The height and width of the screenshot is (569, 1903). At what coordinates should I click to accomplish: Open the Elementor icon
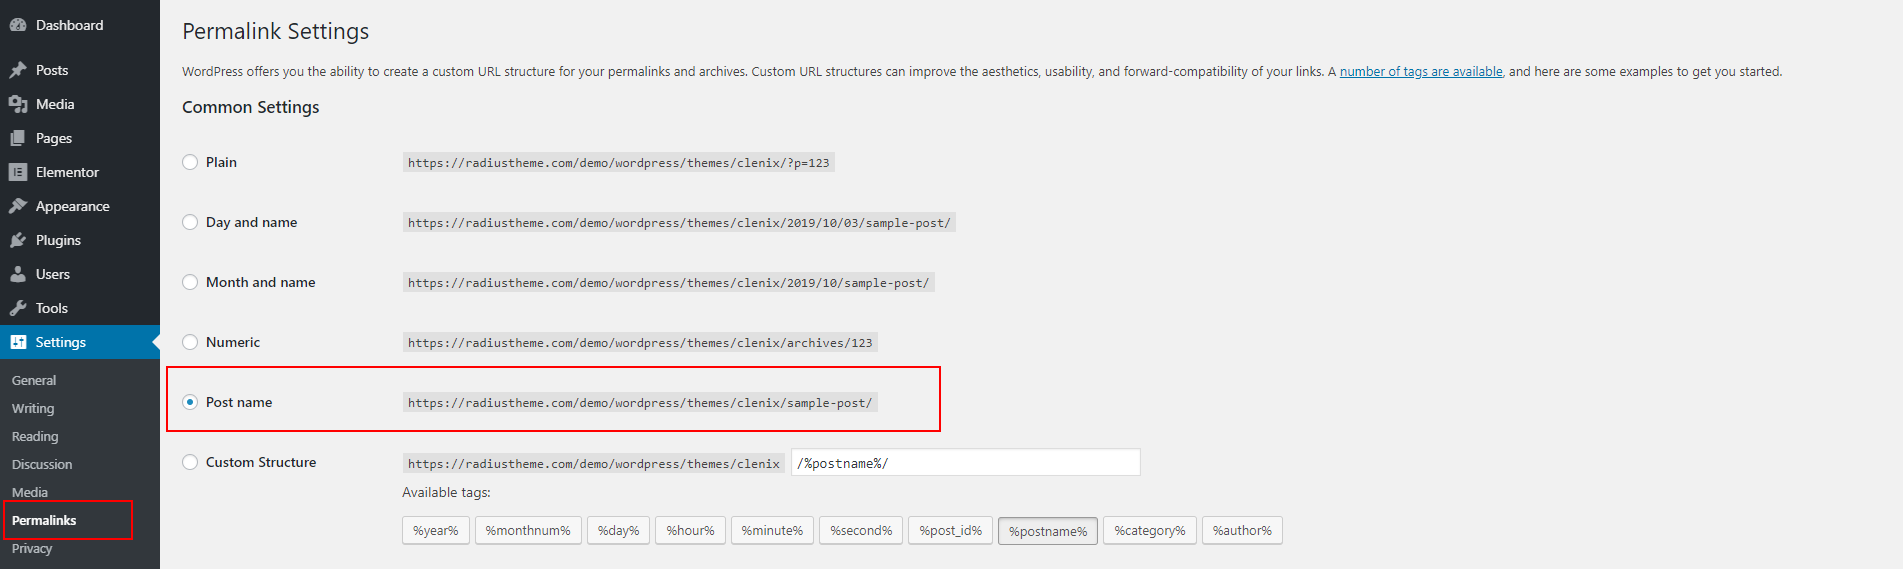tap(18, 172)
